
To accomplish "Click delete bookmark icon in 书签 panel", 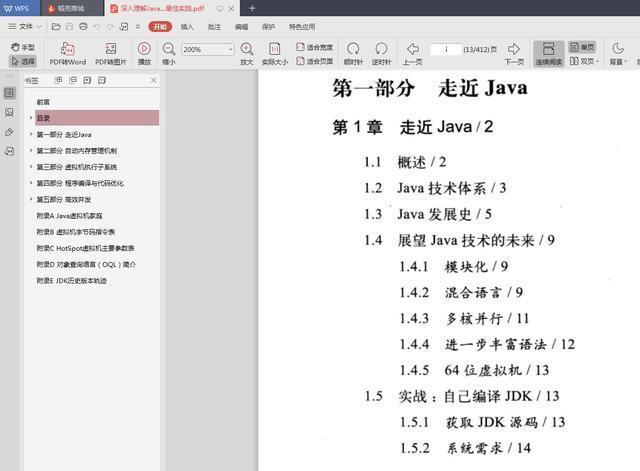I will tap(102, 80).
